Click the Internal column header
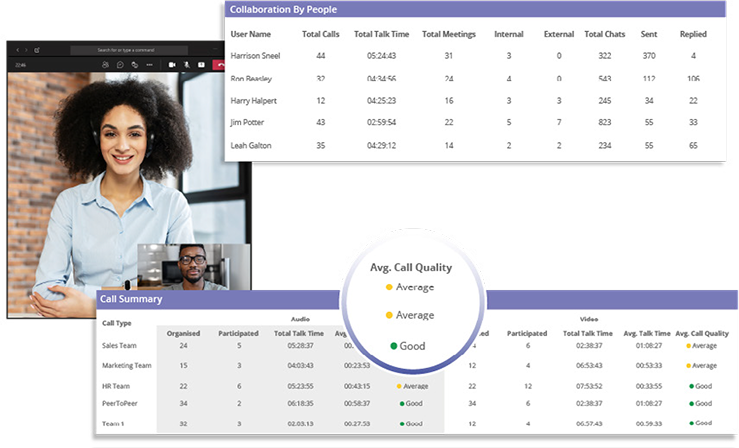This screenshot has height=448, width=739. point(509,34)
